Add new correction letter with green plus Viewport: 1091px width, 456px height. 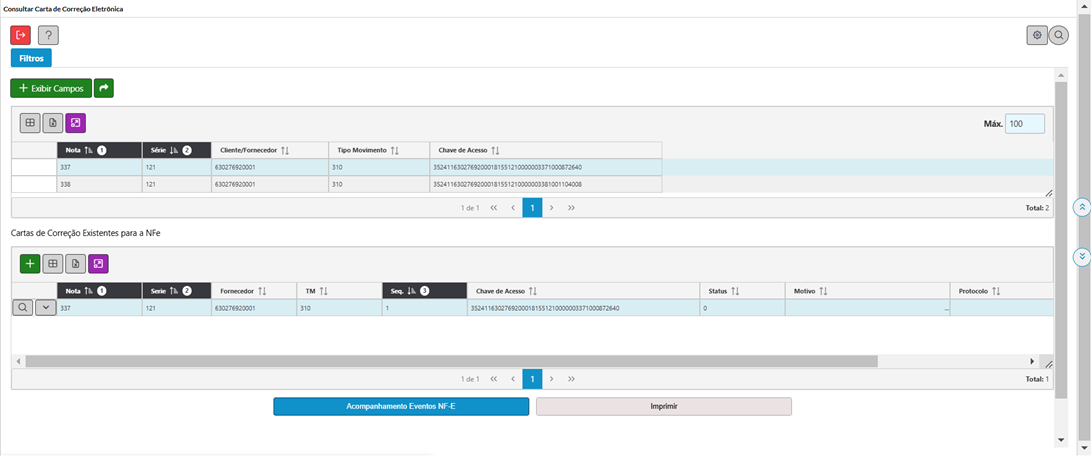click(x=30, y=264)
